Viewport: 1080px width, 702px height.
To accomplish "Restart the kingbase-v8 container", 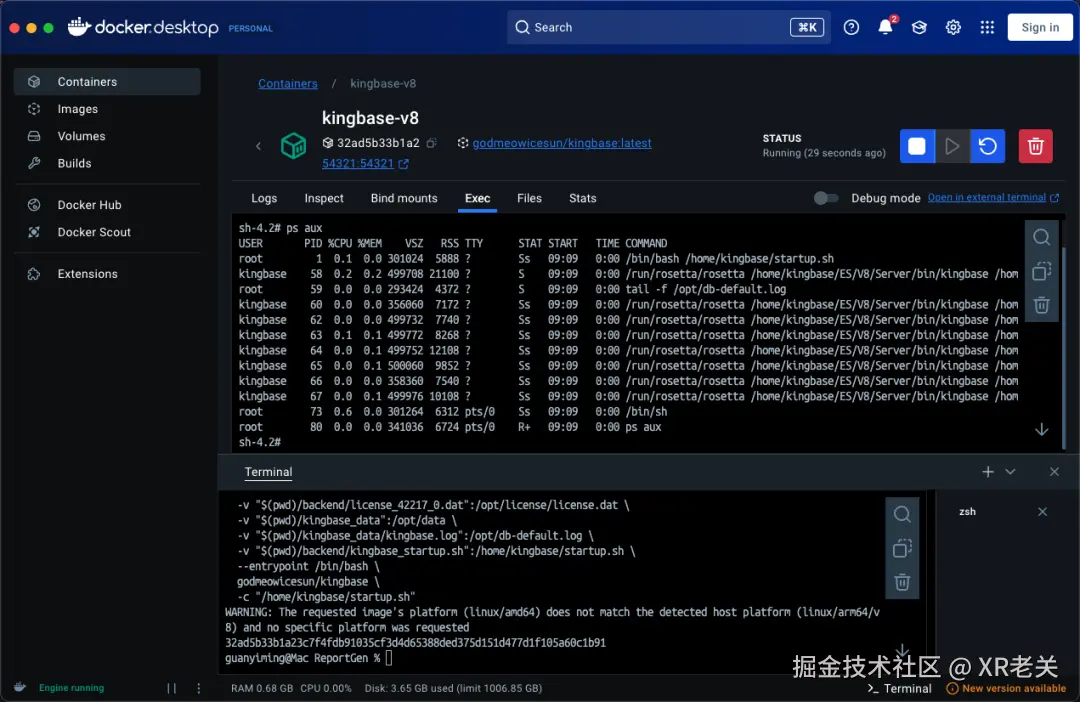I will (x=988, y=146).
